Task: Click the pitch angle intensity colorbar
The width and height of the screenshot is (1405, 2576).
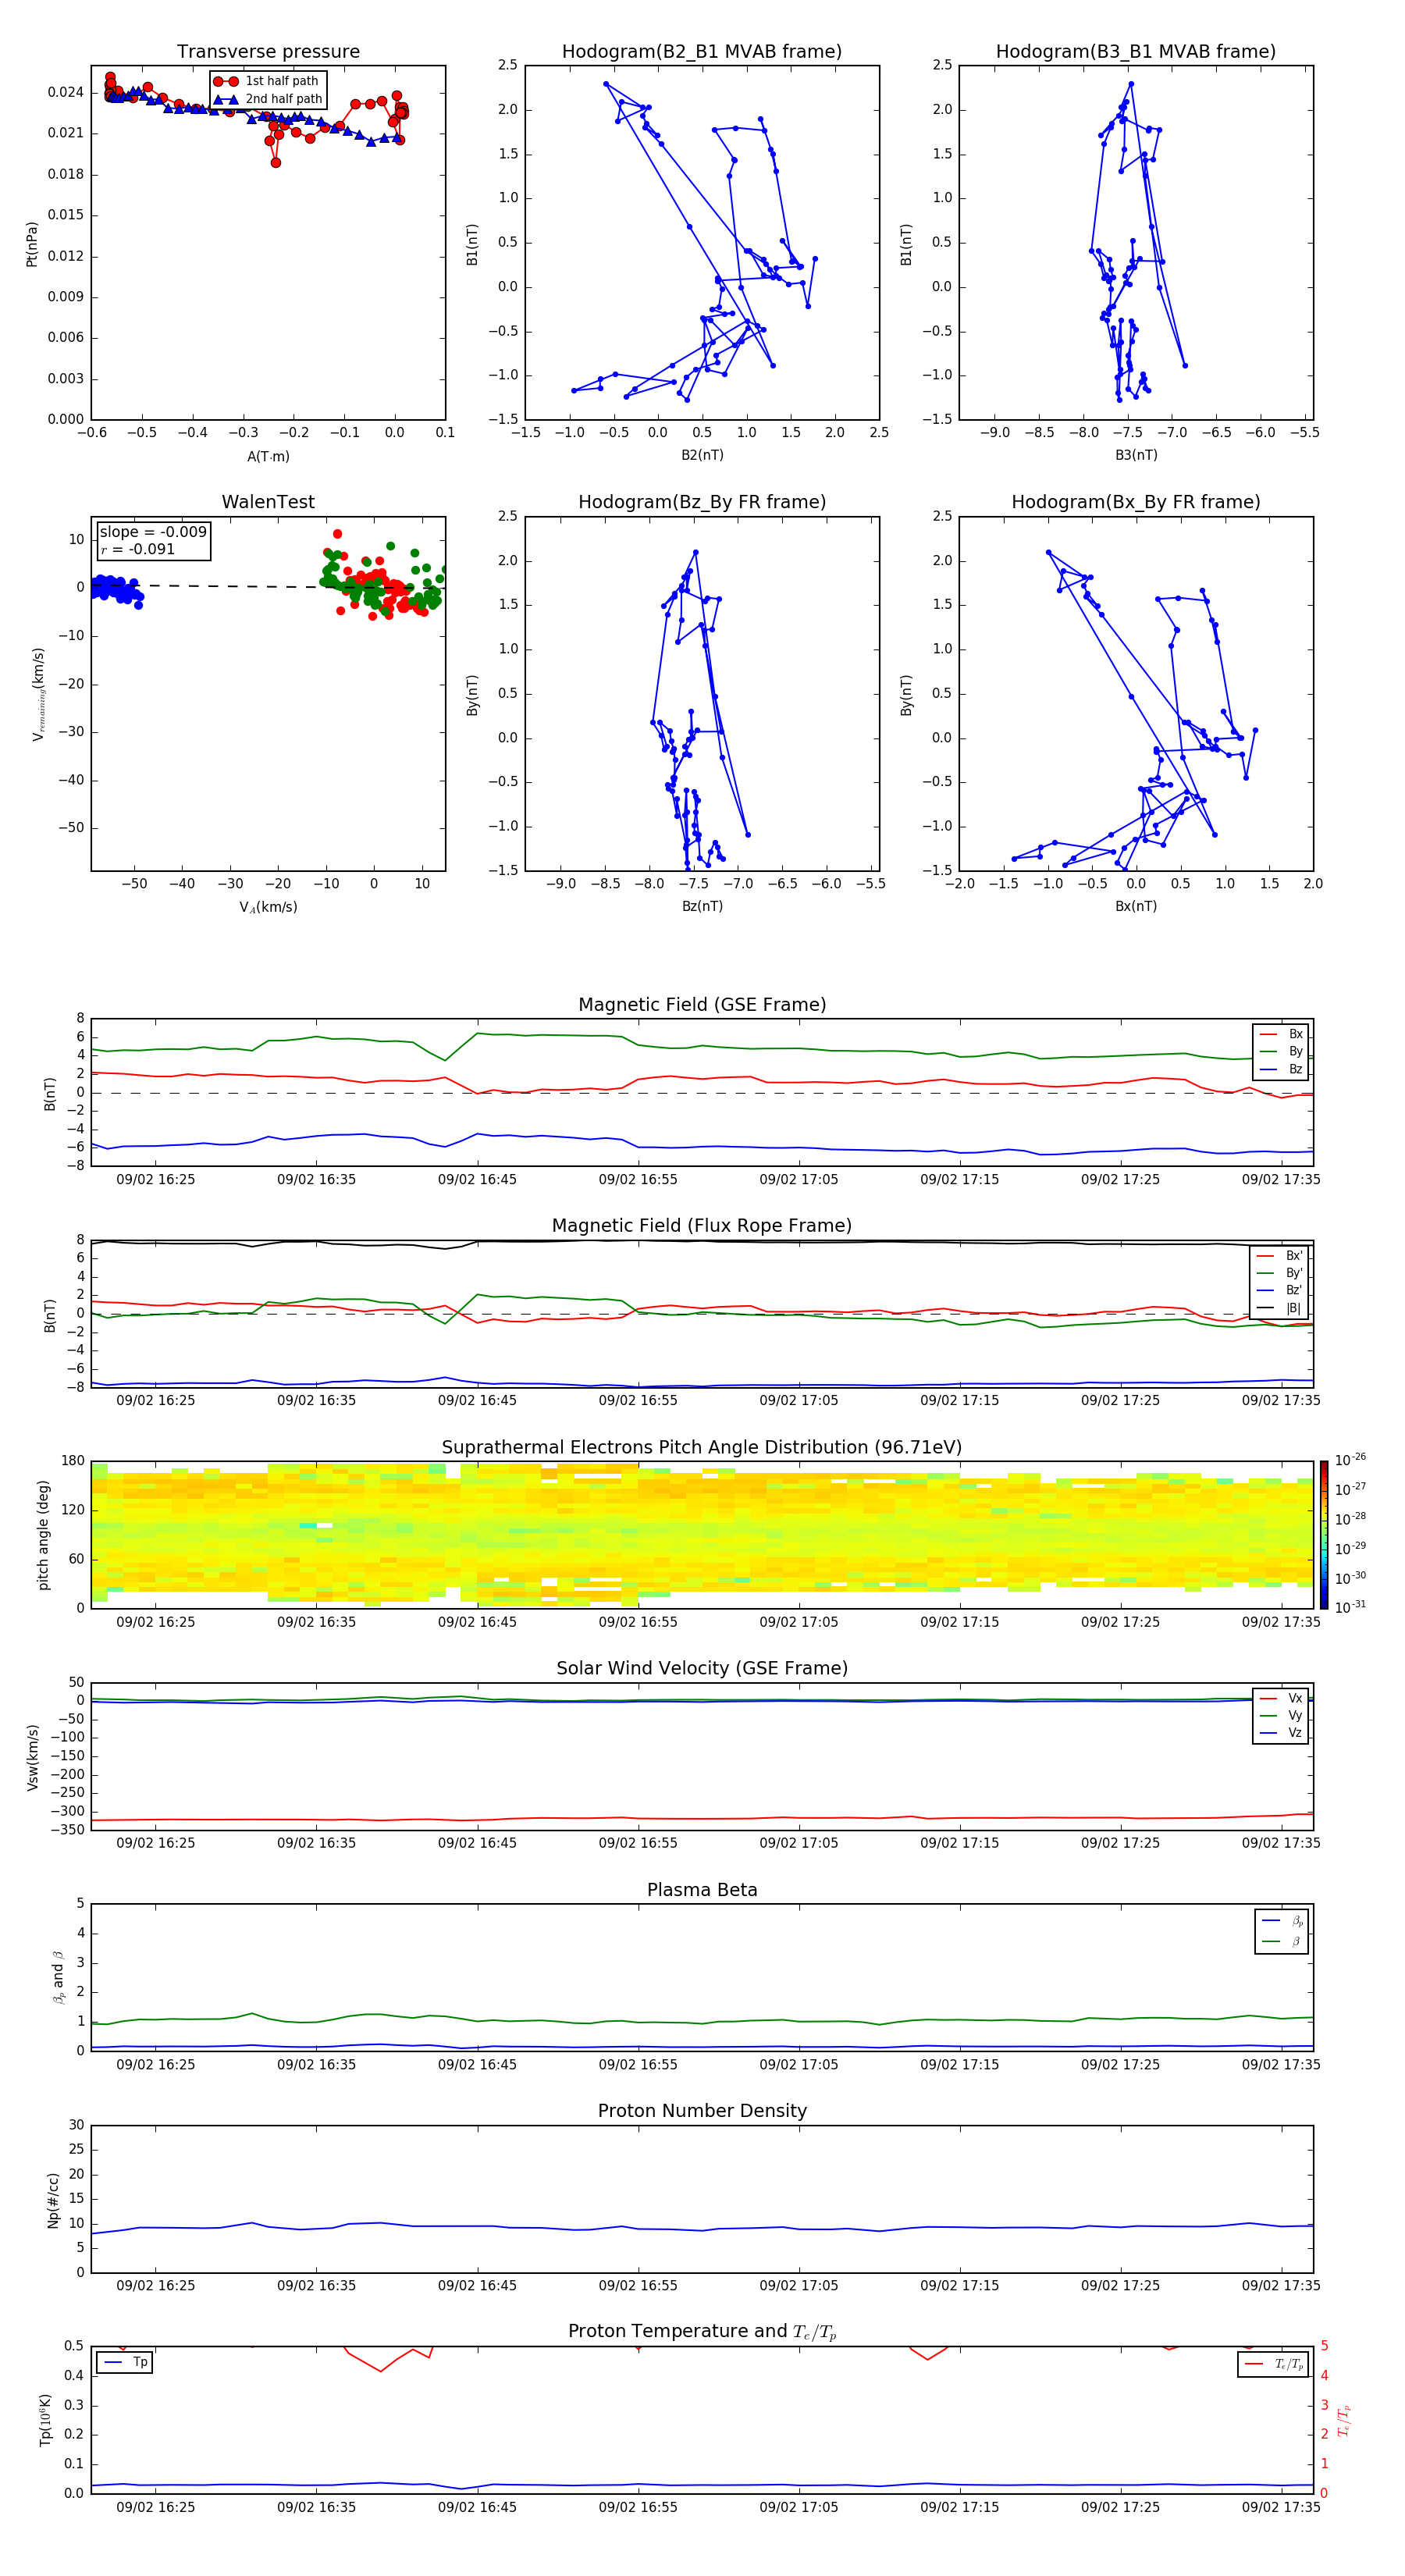Action: point(1323,1535)
